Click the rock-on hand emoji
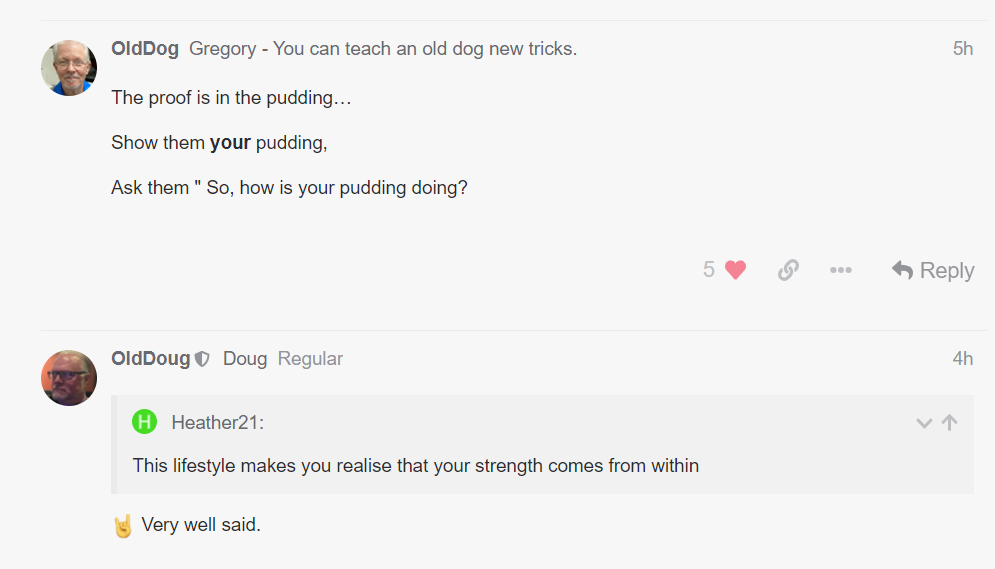This screenshot has width=995, height=569. (123, 526)
